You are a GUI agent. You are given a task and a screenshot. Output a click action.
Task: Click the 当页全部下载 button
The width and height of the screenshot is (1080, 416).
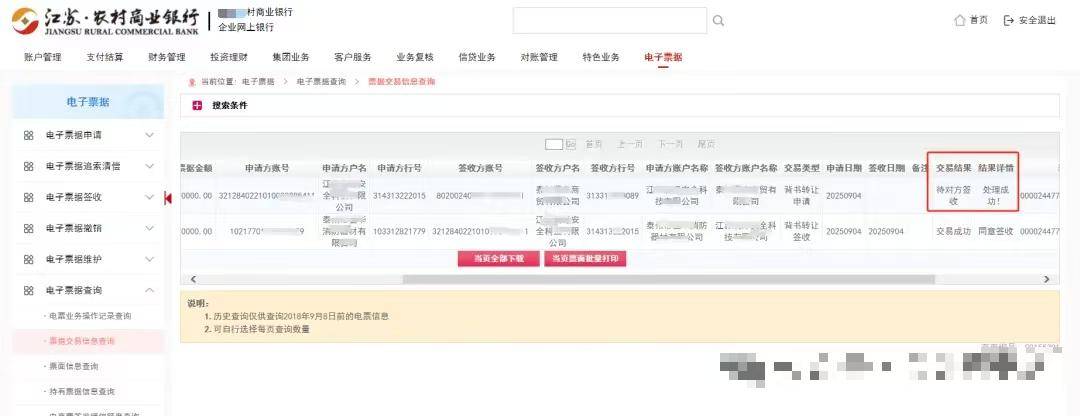pos(499,259)
